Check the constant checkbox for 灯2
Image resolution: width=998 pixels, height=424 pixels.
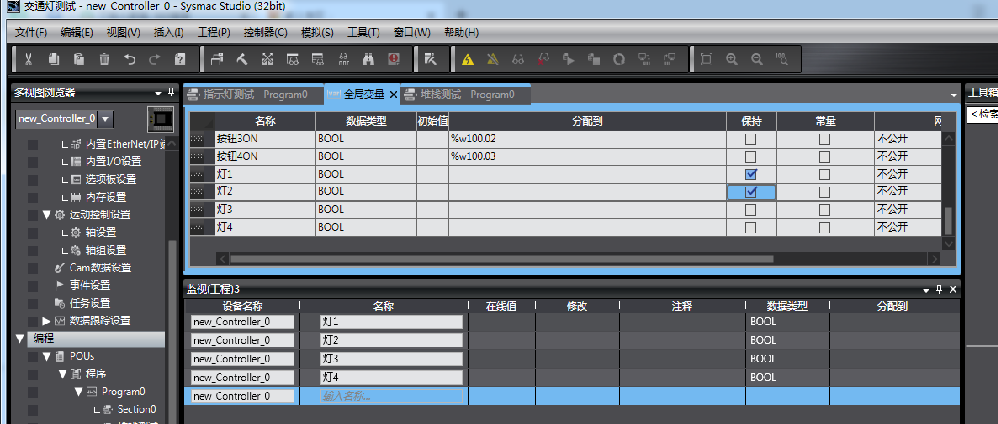click(824, 191)
